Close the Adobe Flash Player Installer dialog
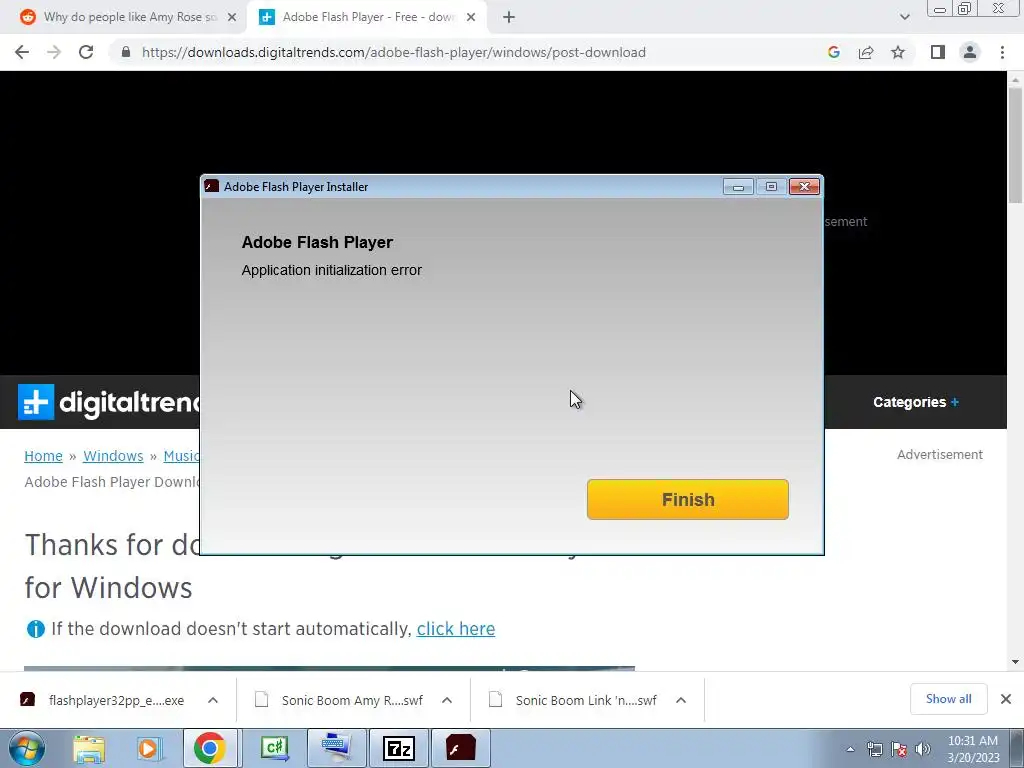The width and height of the screenshot is (1024, 768). click(x=805, y=187)
